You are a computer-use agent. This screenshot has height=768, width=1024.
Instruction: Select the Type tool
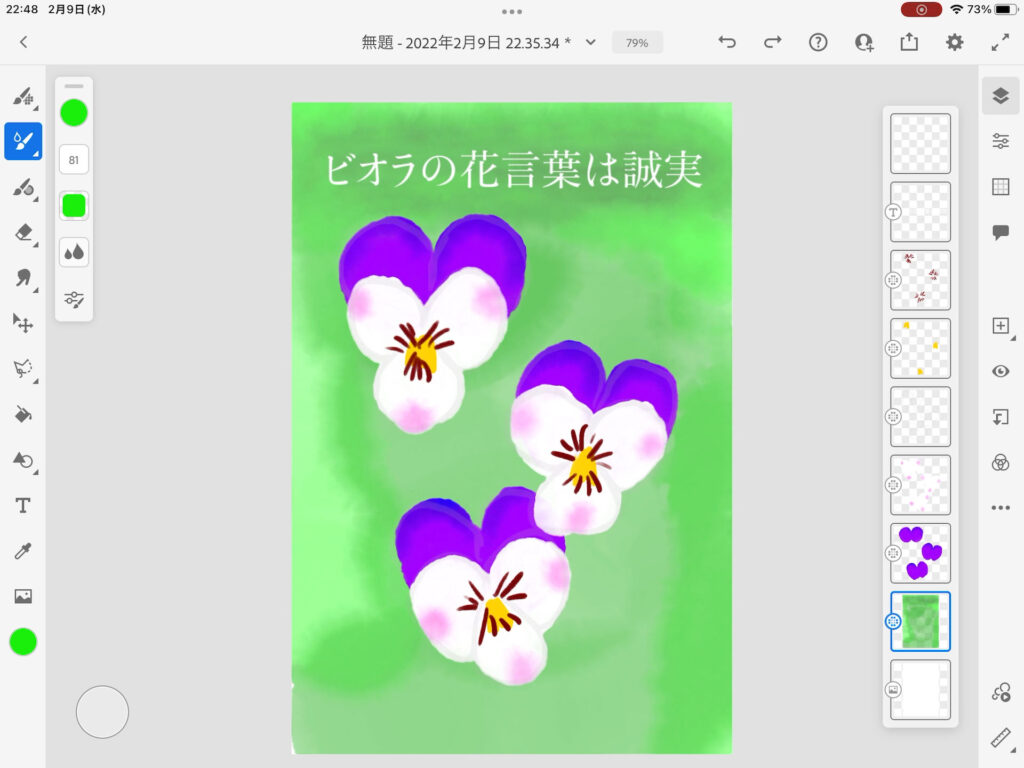tap(23, 505)
